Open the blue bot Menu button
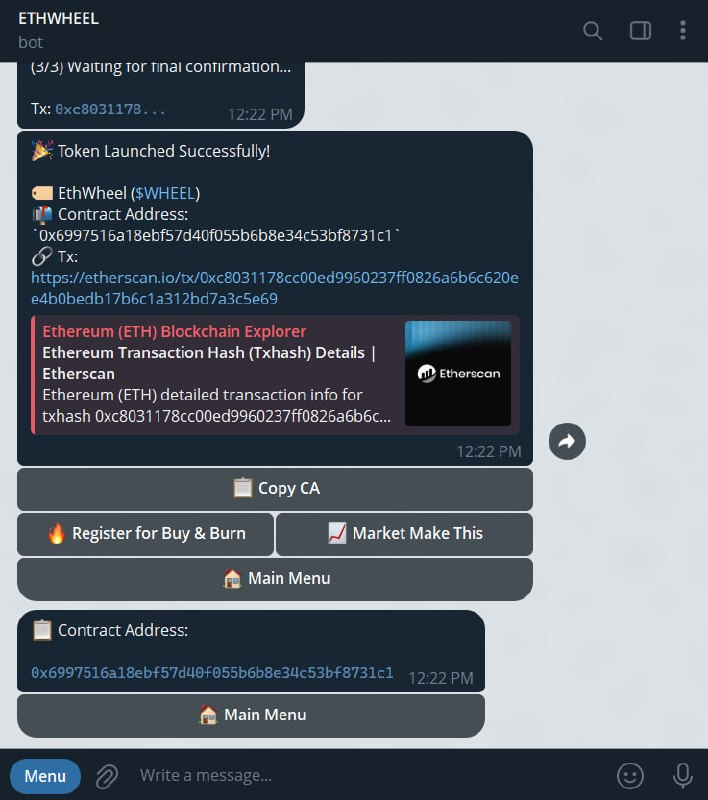 pyautogui.click(x=45, y=777)
